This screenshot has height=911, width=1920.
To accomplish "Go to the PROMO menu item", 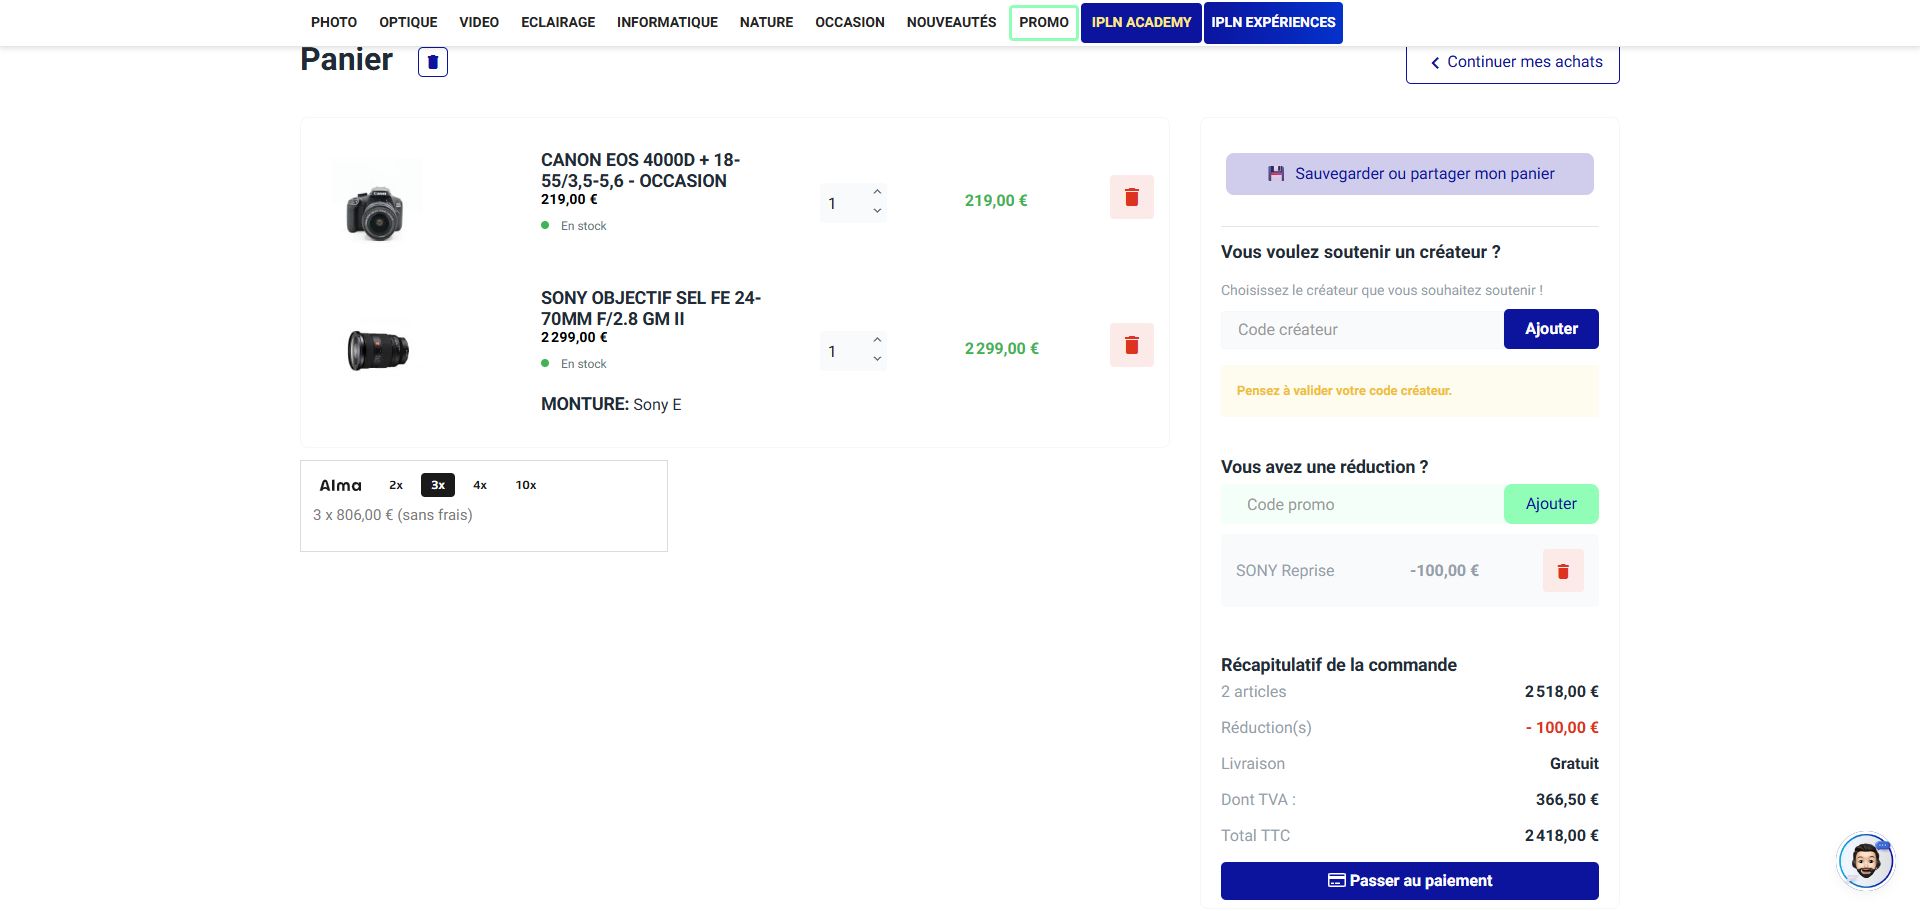I will (x=1043, y=22).
